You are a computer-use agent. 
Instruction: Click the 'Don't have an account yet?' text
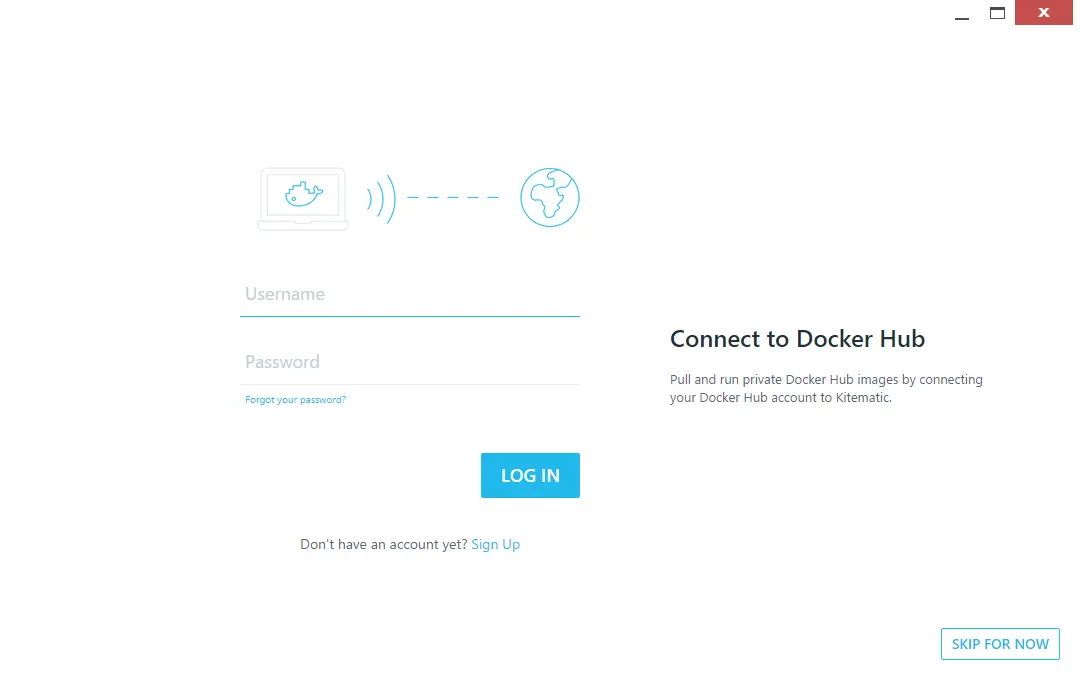(384, 544)
